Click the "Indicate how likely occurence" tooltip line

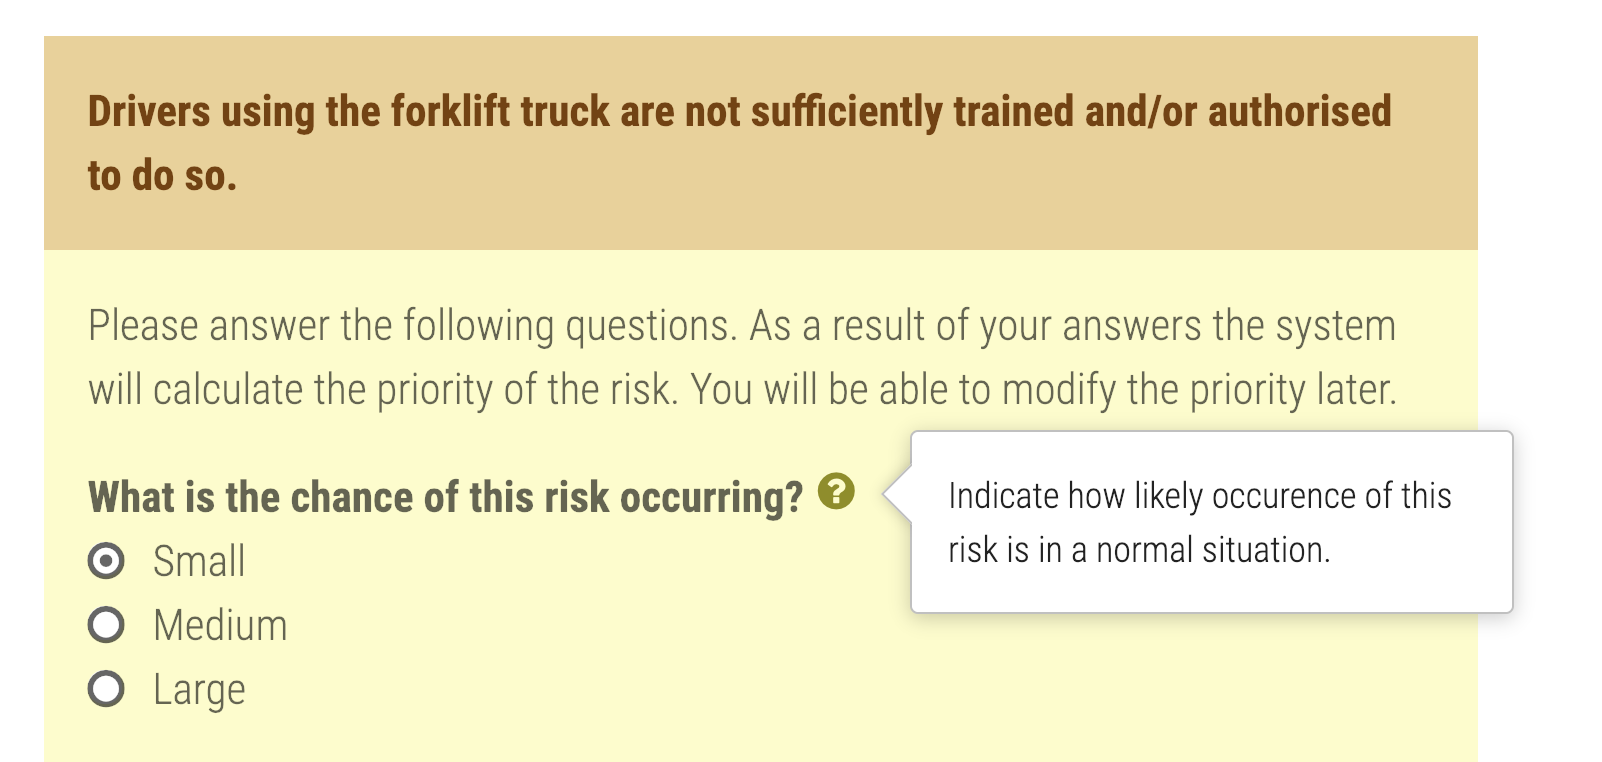1199,495
